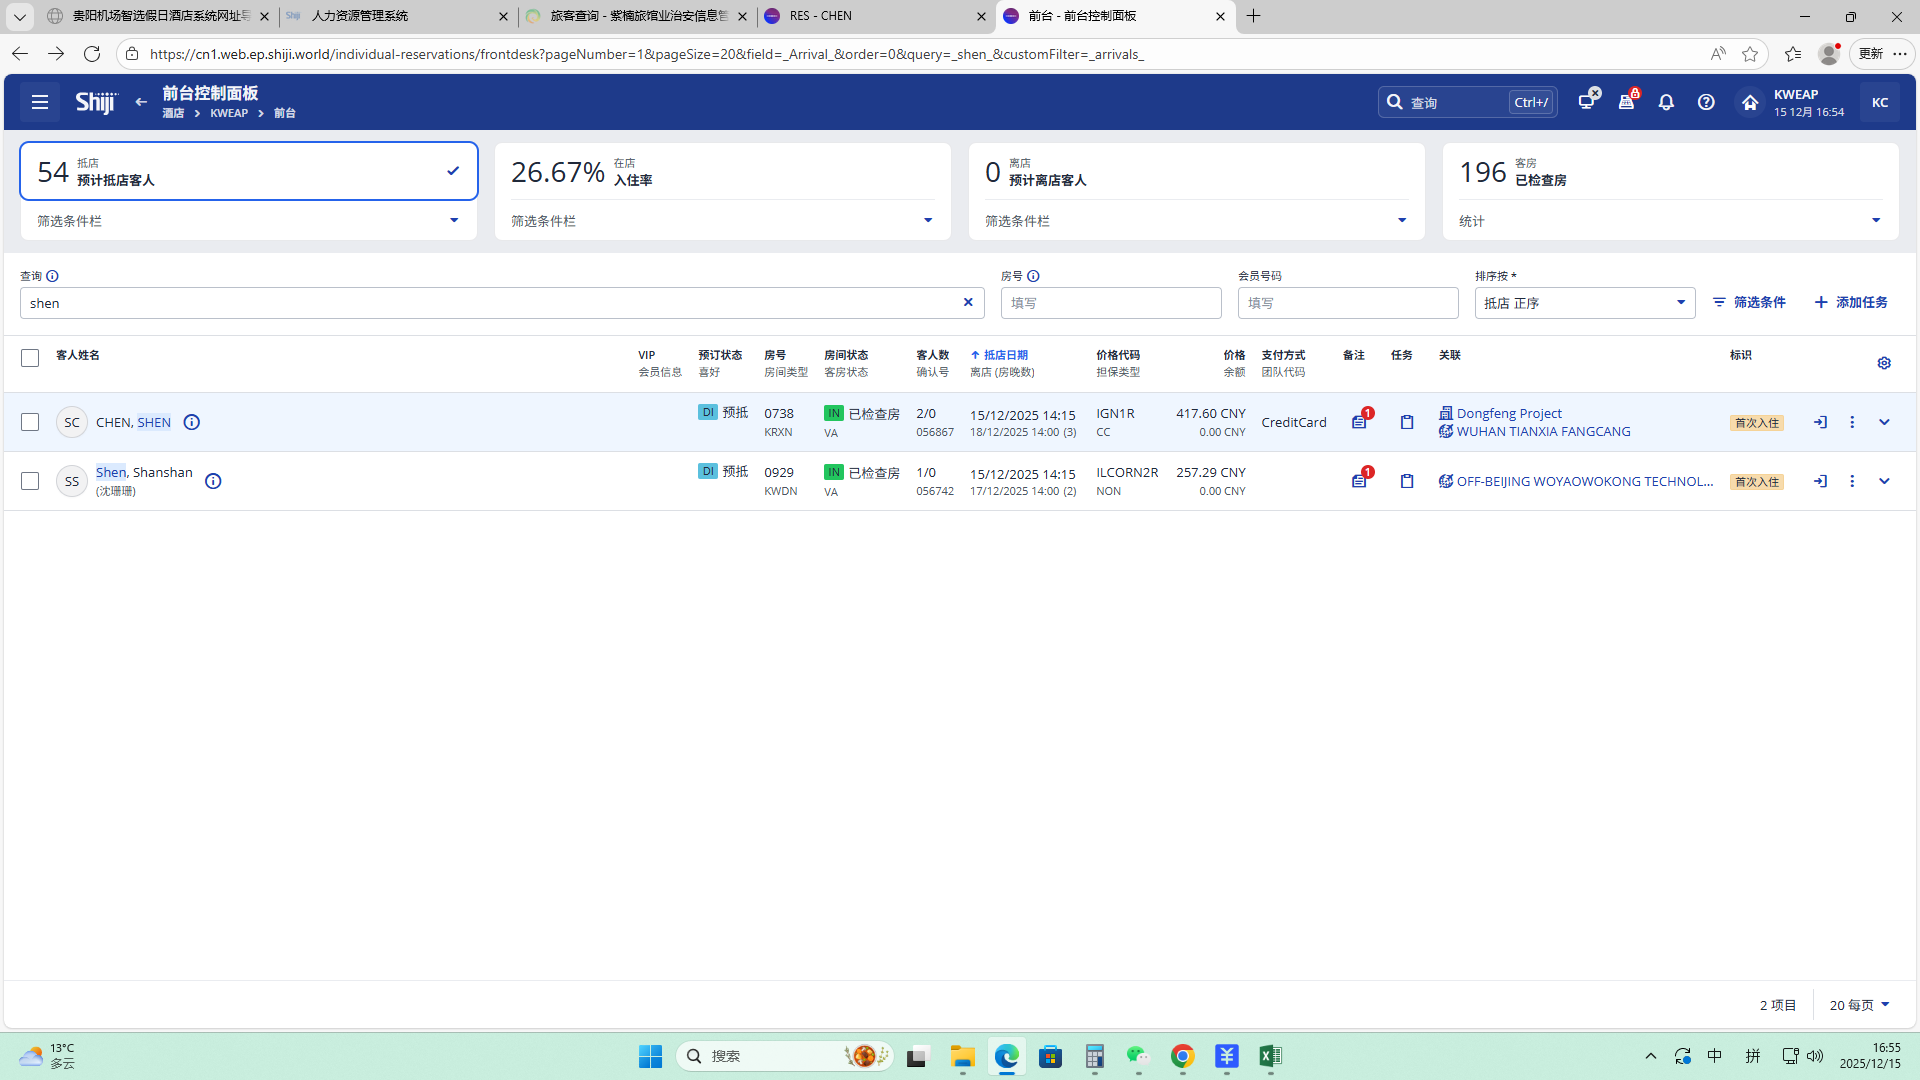
Task: Select checkbox for CHEN, SHEN reservation
Action: [30, 422]
